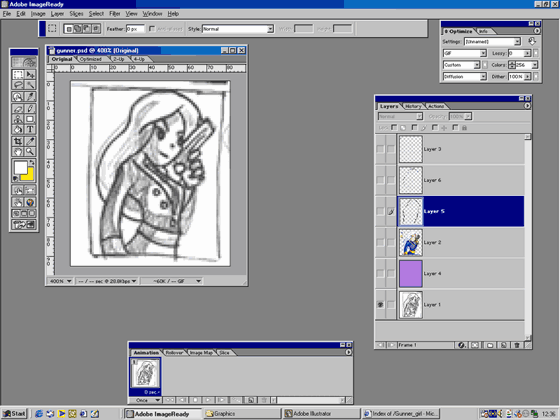Select the Type tool
Screen dimensions: 560x420
(x=30, y=129)
